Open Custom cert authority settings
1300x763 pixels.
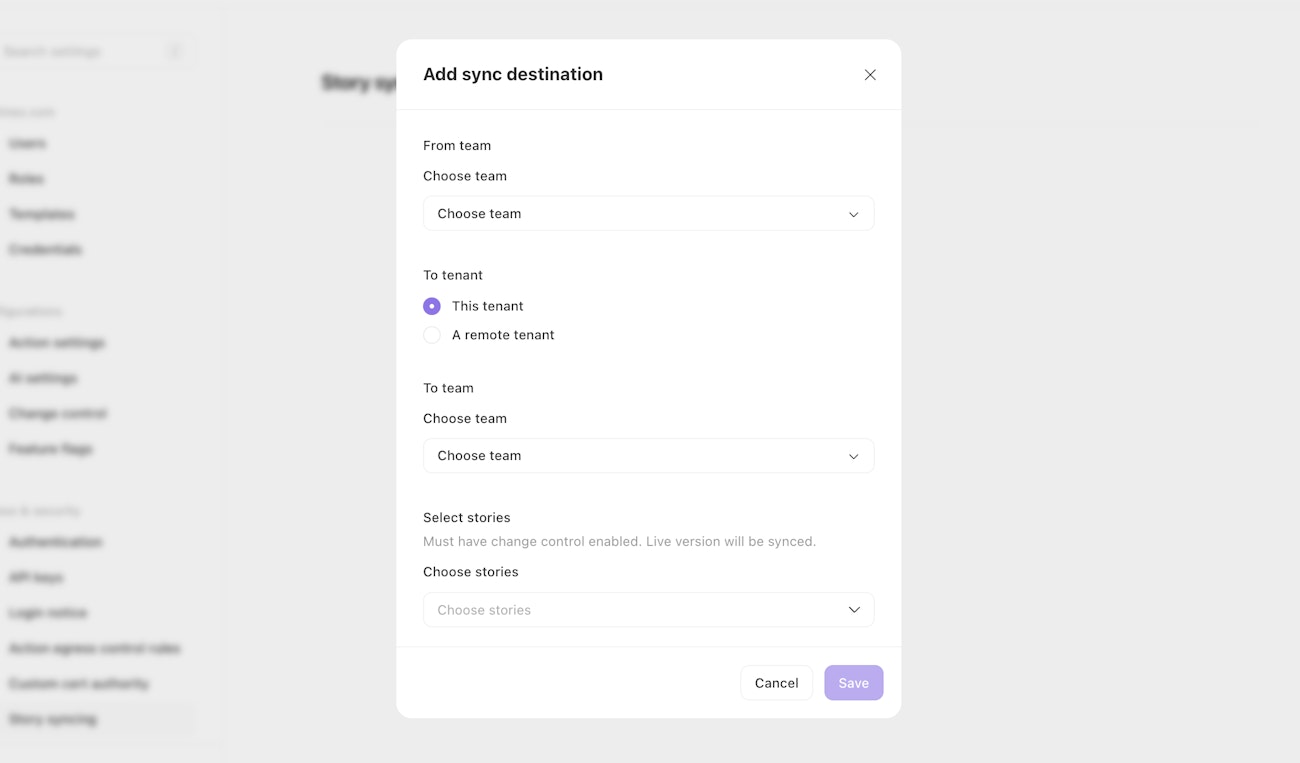[79, 684]
